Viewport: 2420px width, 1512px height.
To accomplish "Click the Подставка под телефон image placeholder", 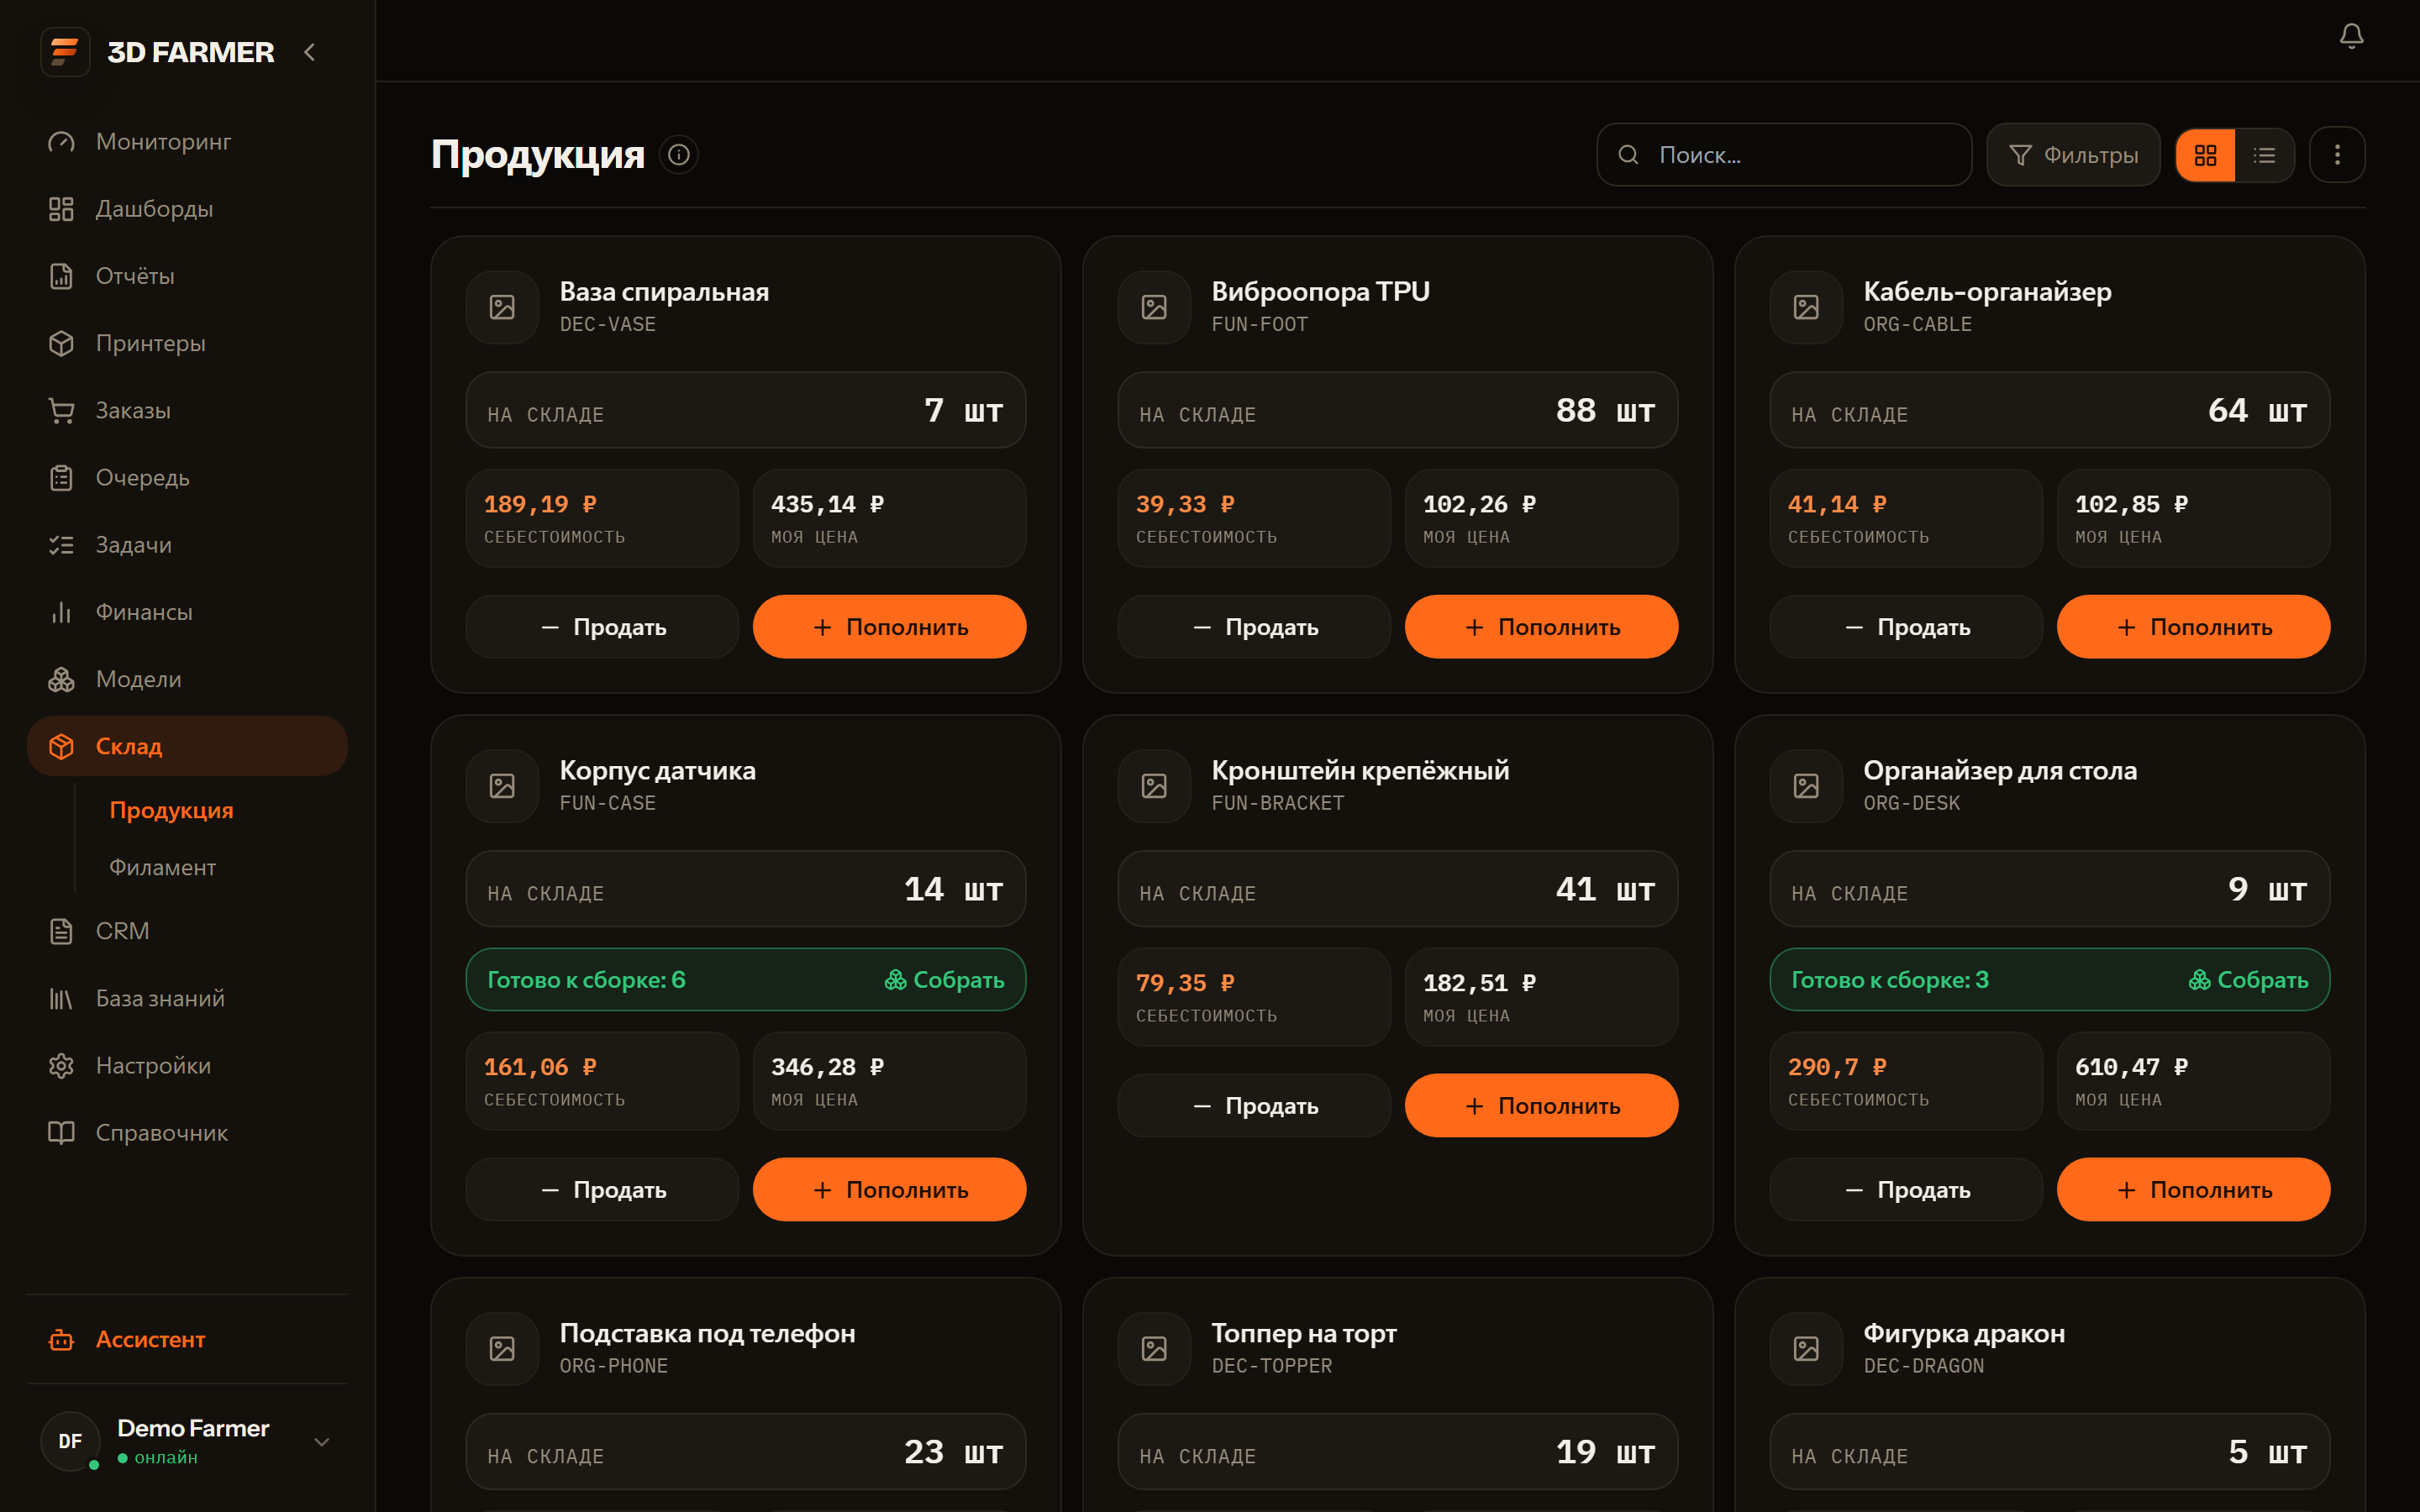I will tap(502, 1349).
